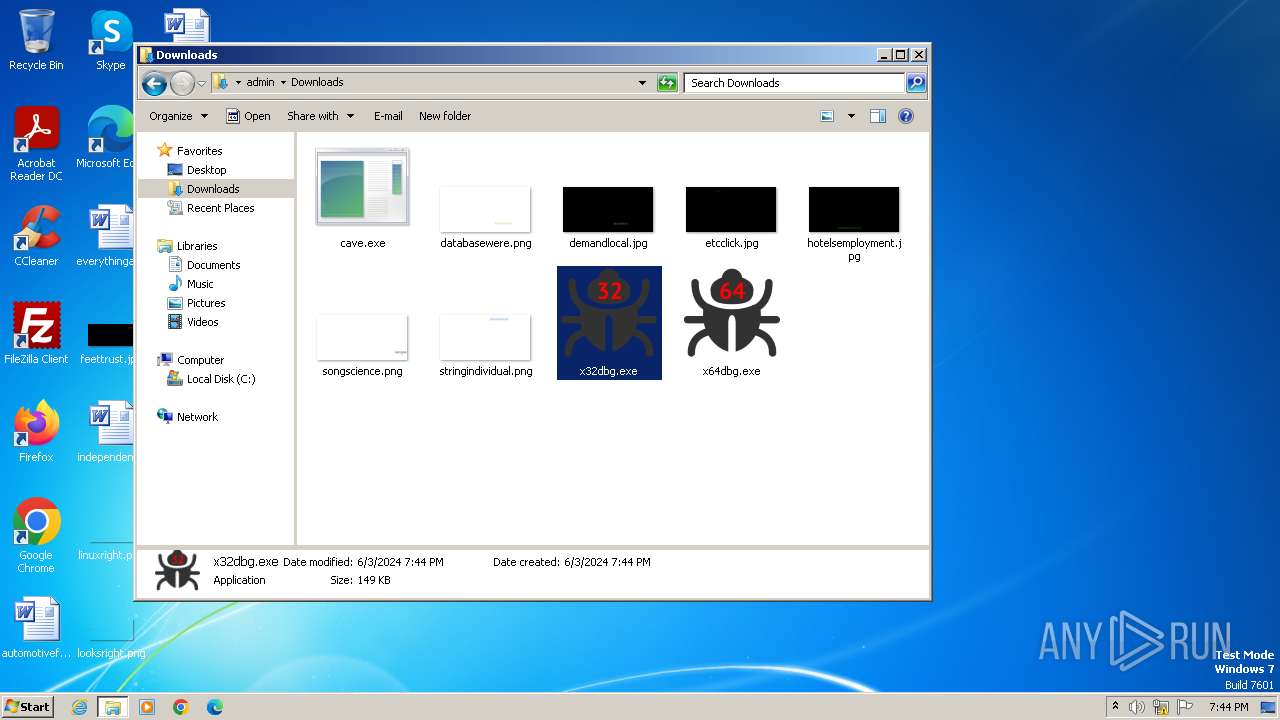Select hotelsemployment.jpg thumbnail
This screenshot has width=1280, height=720.
click(854, 209)
